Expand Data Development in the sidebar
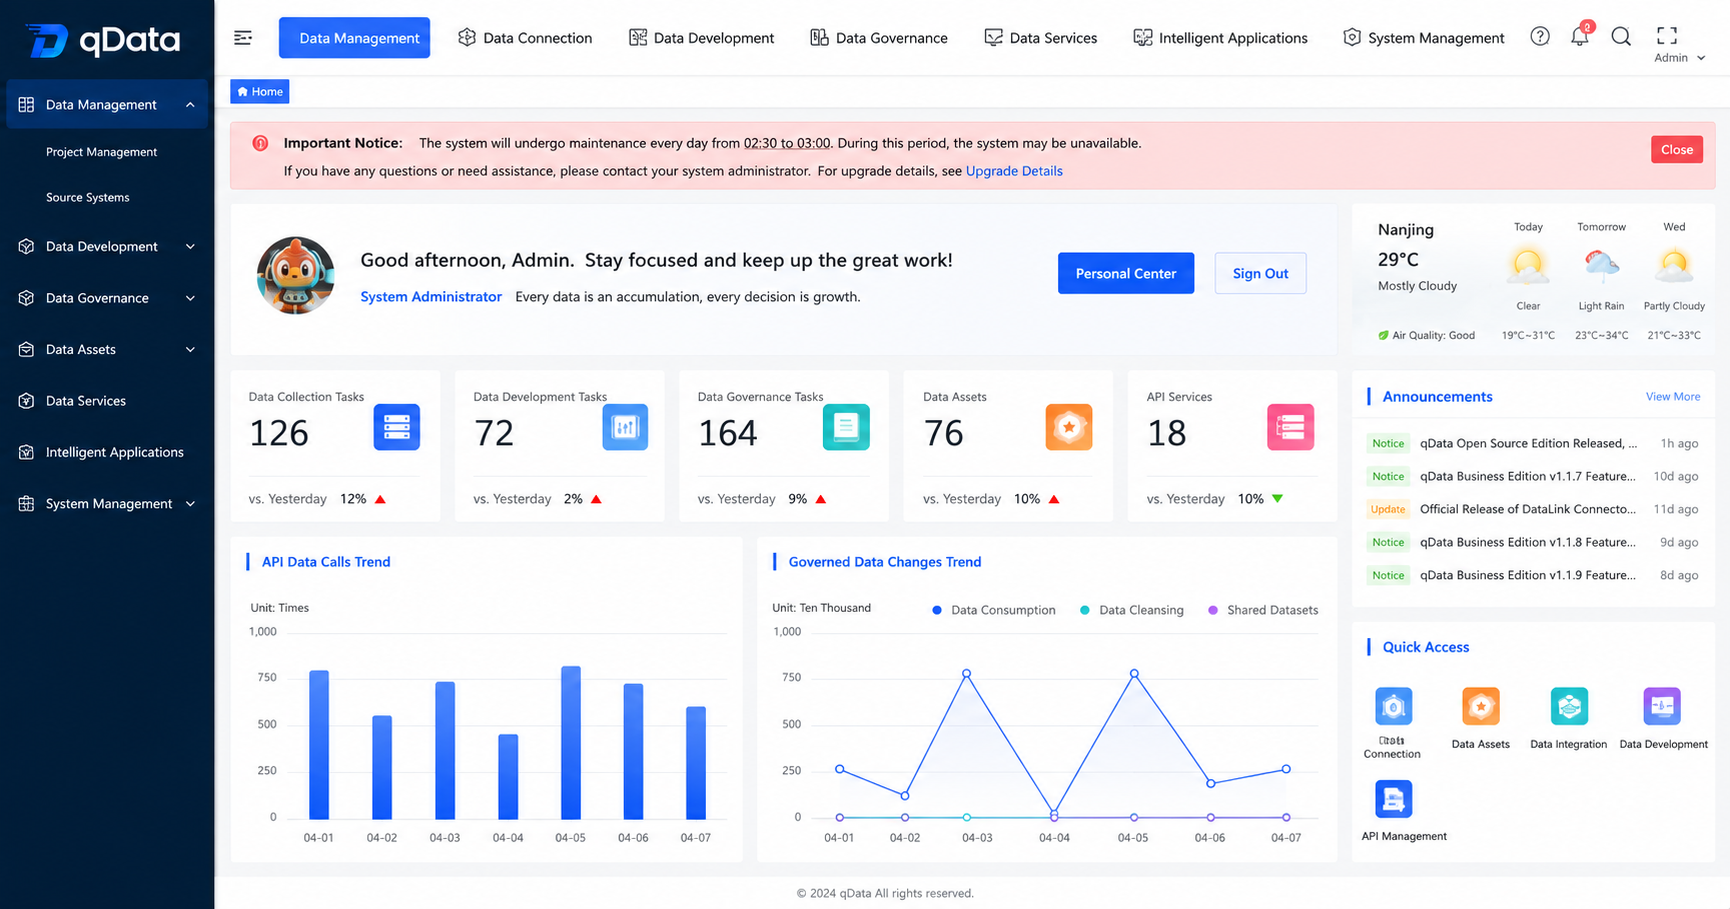This screenshot has height=909, width=1730. [107, 246]
